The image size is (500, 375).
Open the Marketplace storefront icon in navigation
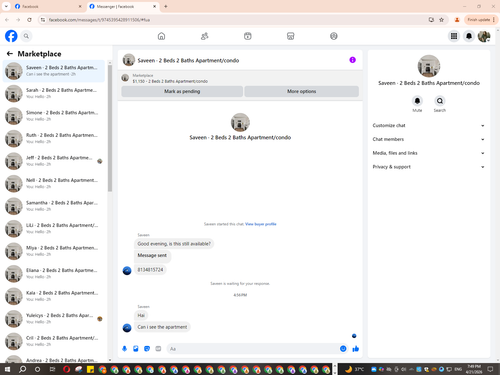tap(290, 36)
